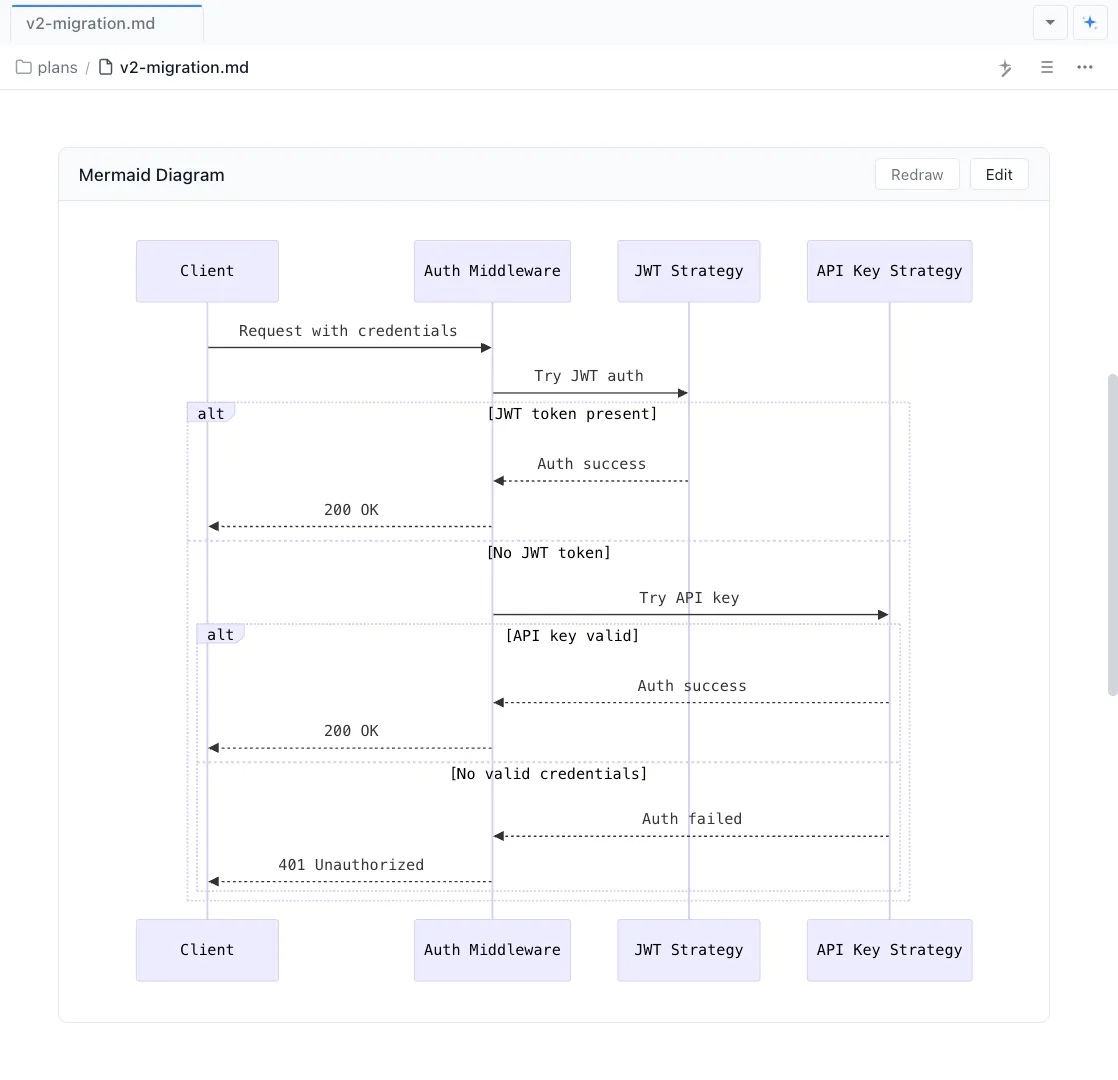Viewport: 1118px width, 1080px height.
Task: Open the plans breadcrumb folder
Action: 57,68
